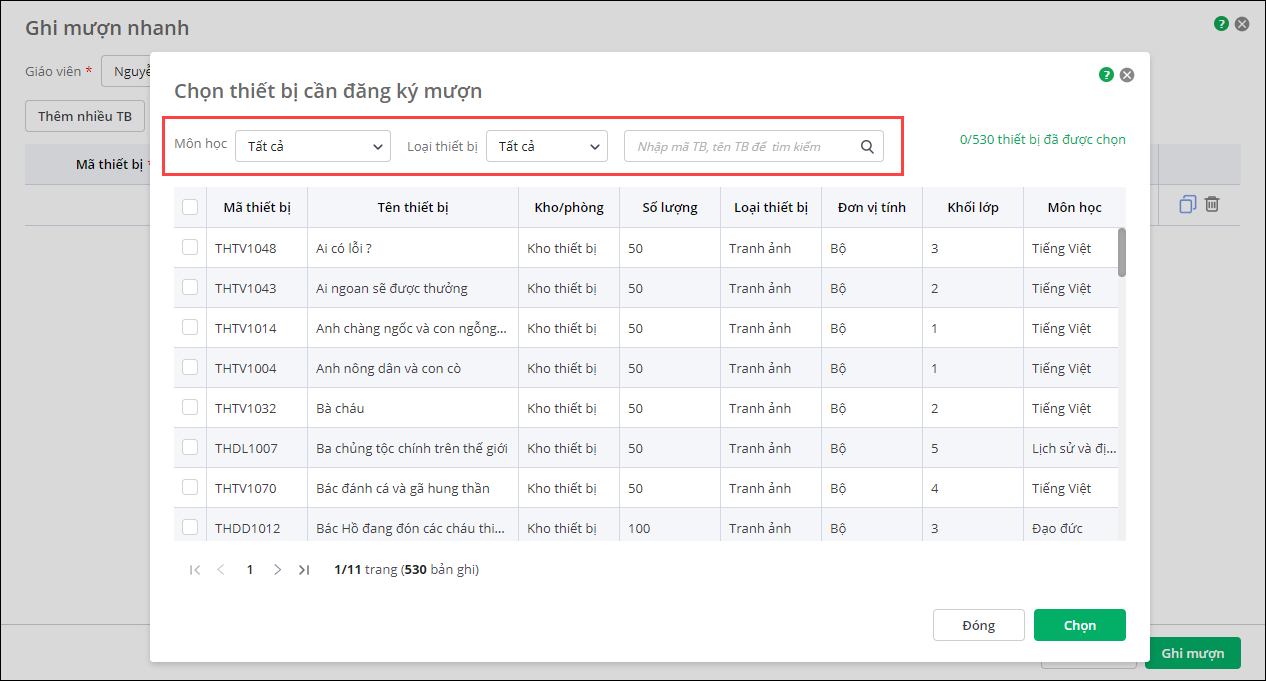Click the trash delete icon
Screen dimensions: 1266x681
pyautogui.click(x=1212, y=204)
